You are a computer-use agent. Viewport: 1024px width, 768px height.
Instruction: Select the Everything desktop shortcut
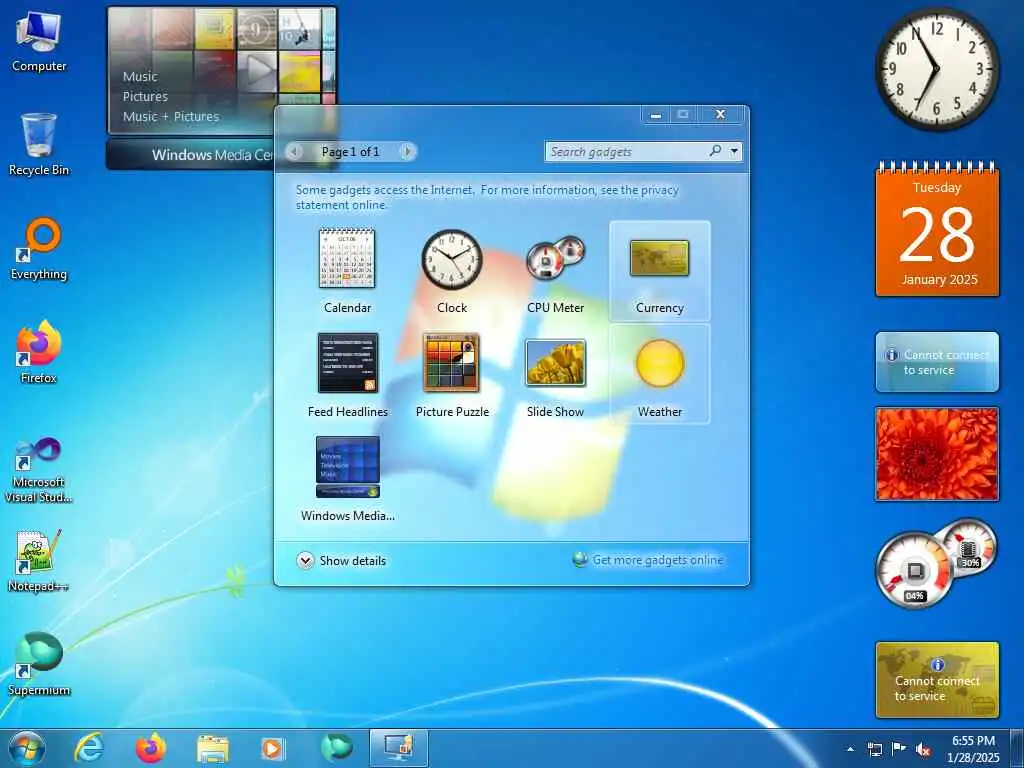pos(39,249)
